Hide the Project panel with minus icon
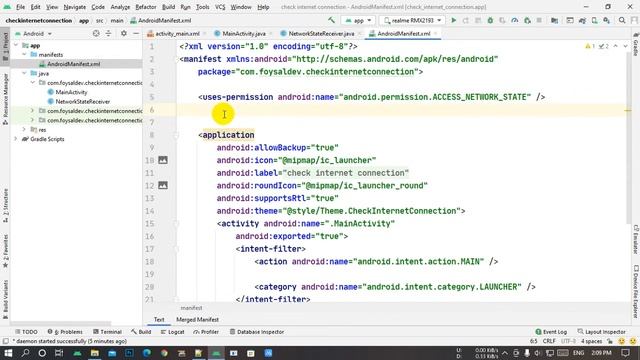Image resolution: width=640 pixels, height=360 pixels. (x=136, y=33)
